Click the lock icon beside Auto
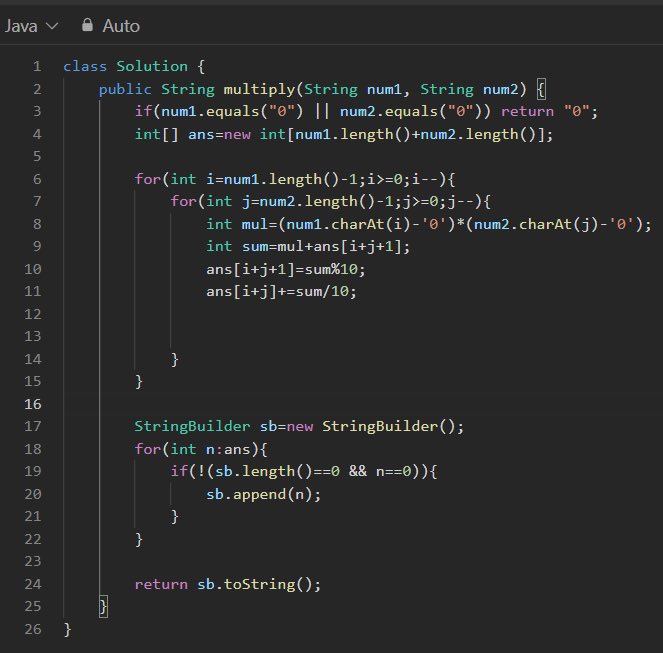The image size is (663, 653). pos(87,25)
